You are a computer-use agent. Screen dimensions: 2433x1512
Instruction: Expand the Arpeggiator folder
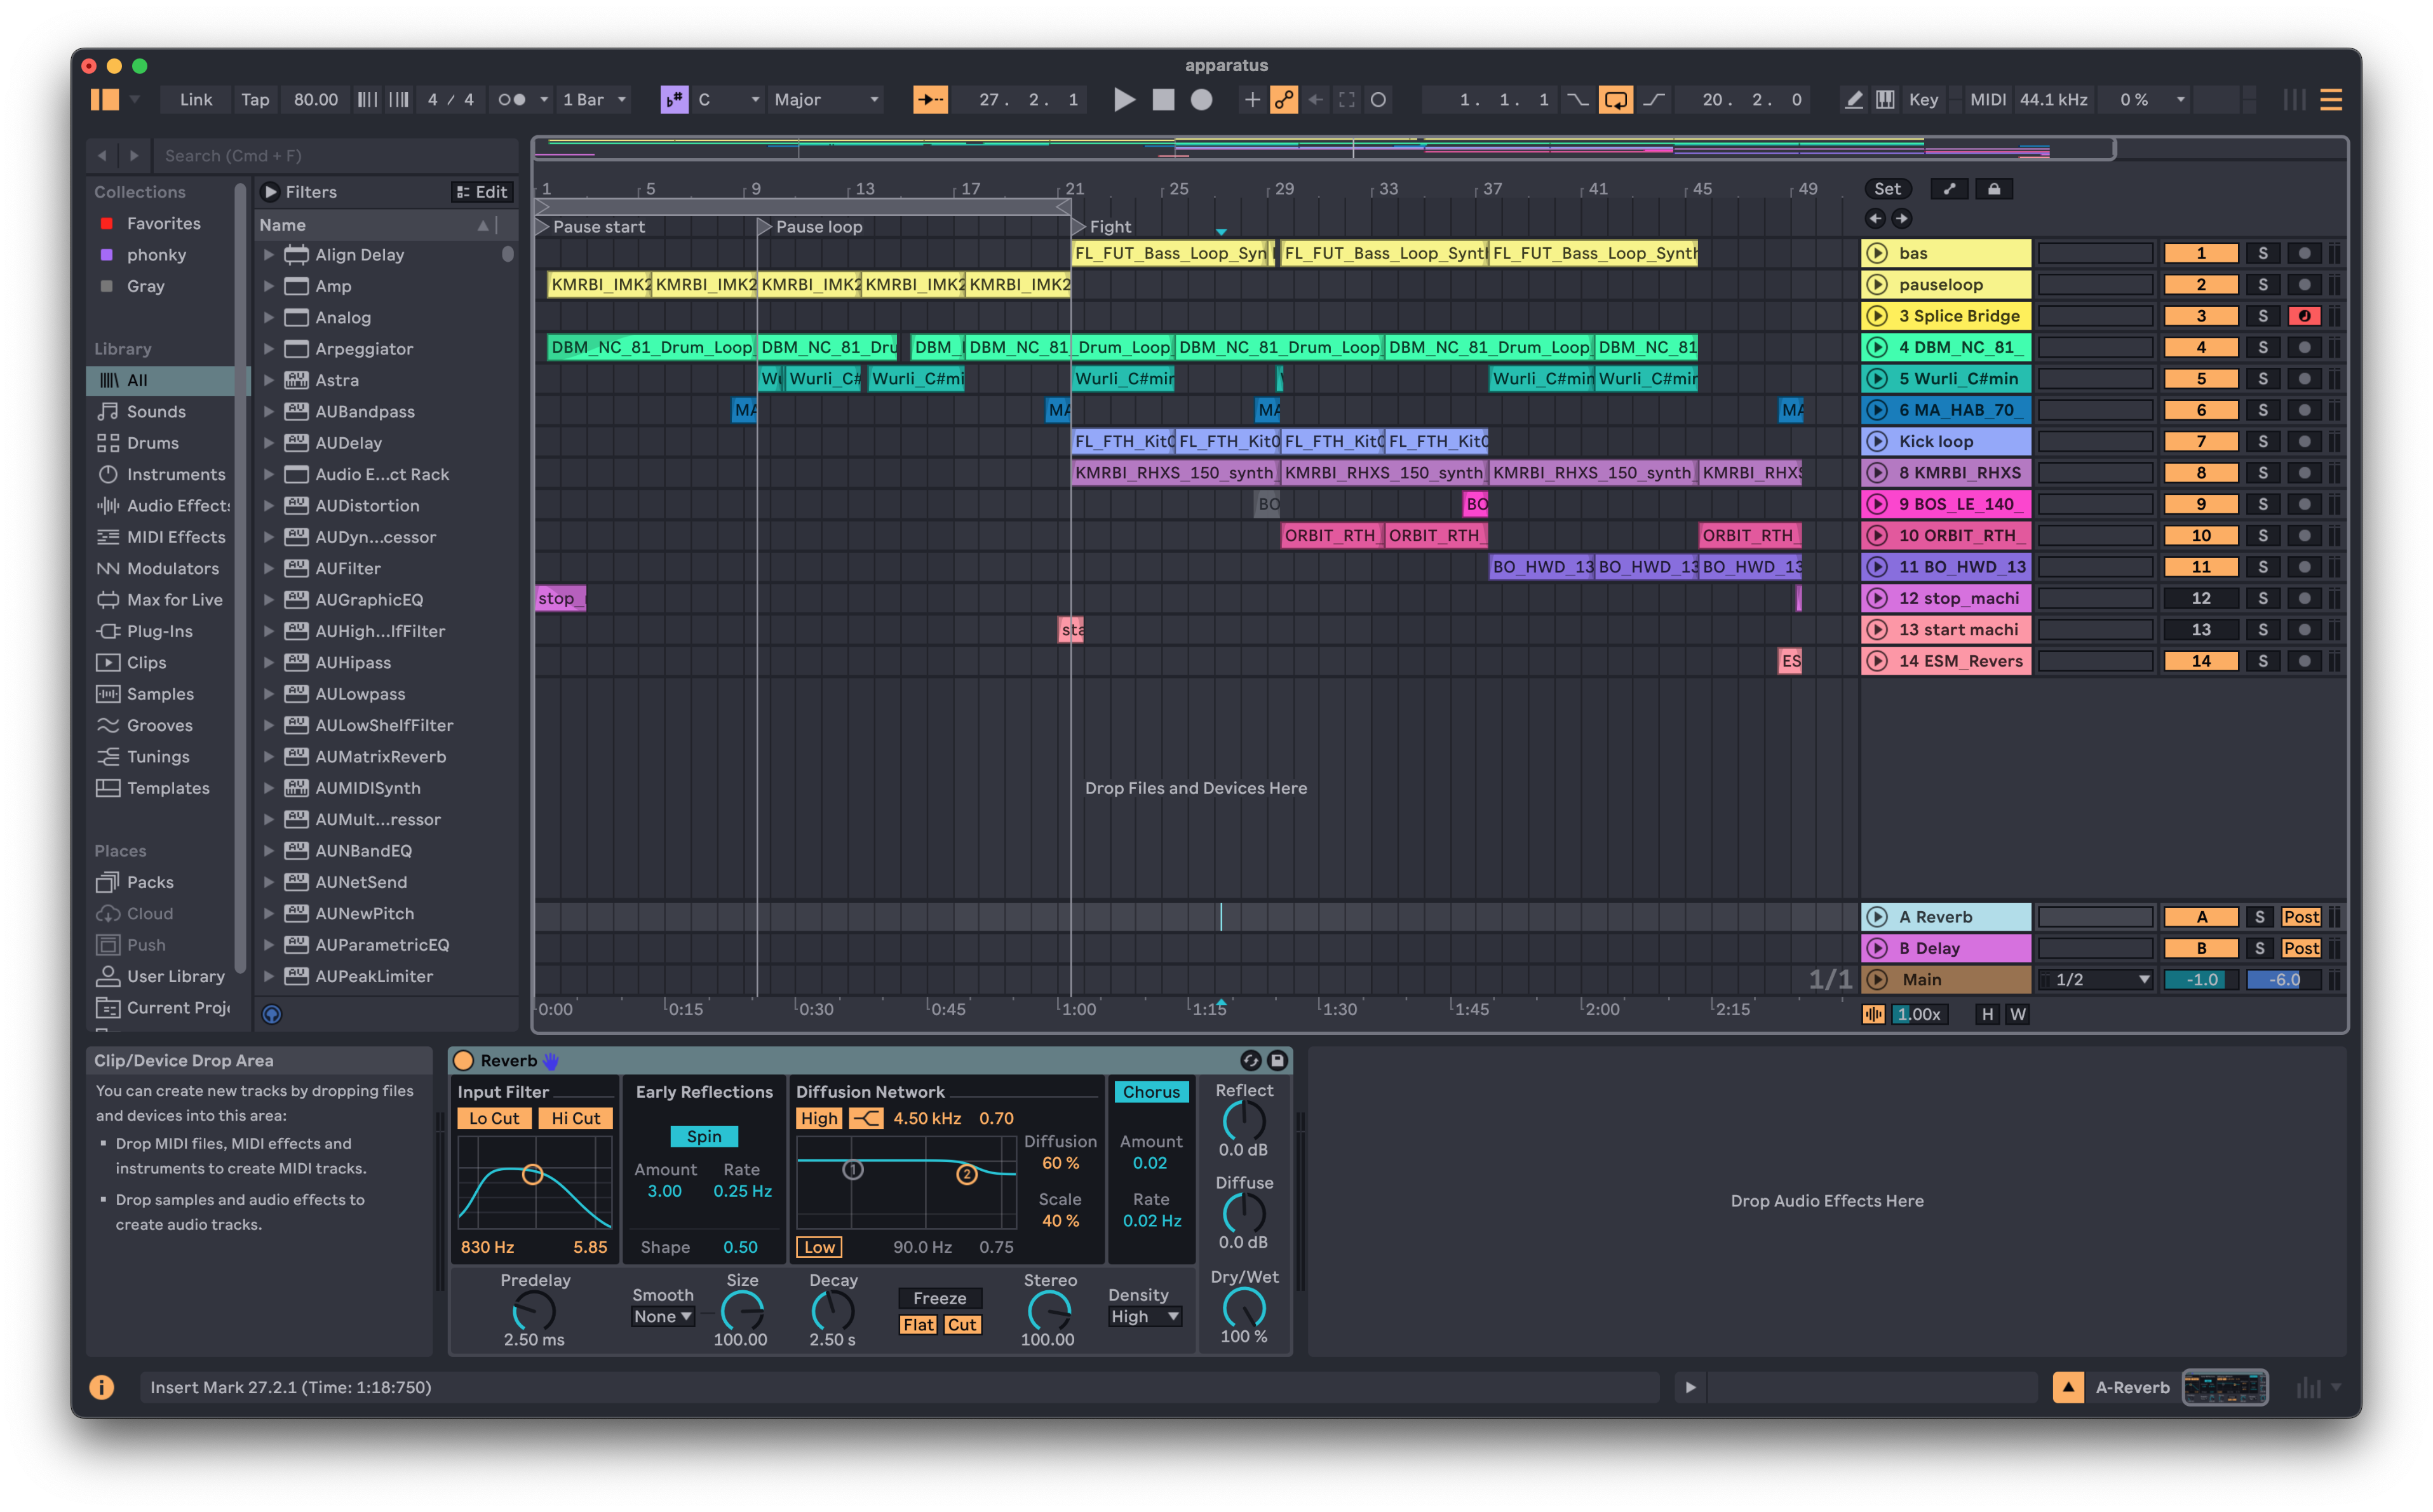tap(269, 349)
